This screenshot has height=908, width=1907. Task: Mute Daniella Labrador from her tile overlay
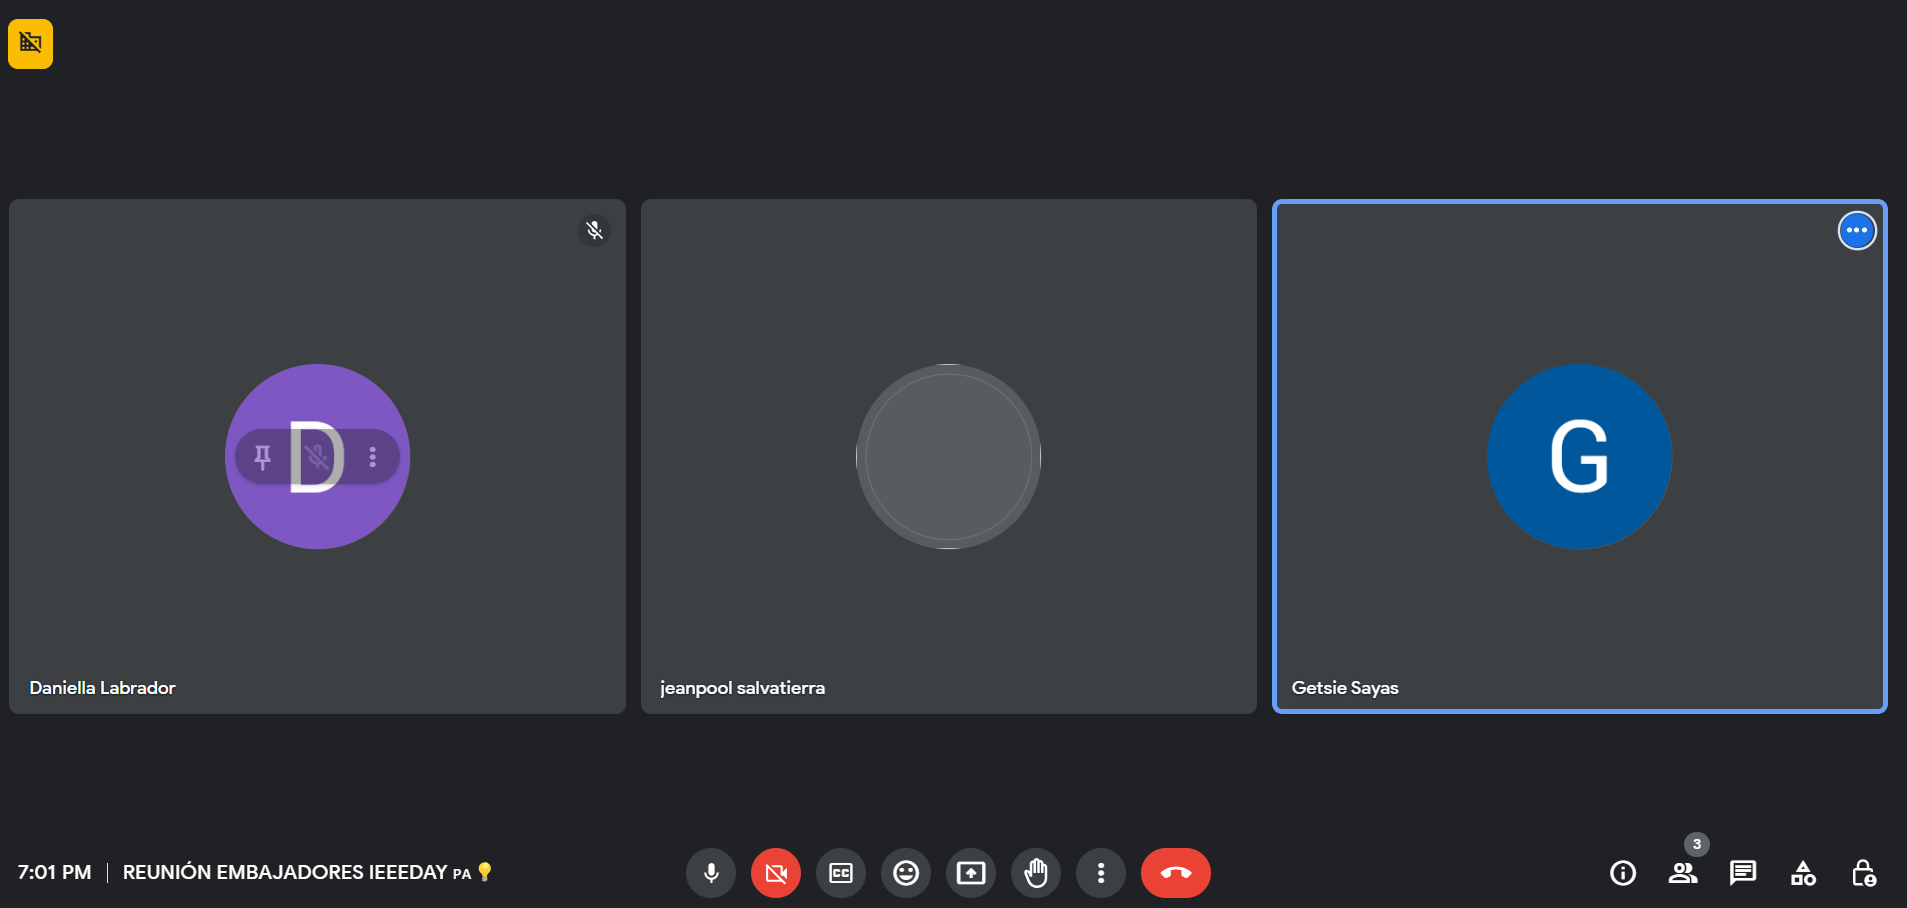click(317, 457)
